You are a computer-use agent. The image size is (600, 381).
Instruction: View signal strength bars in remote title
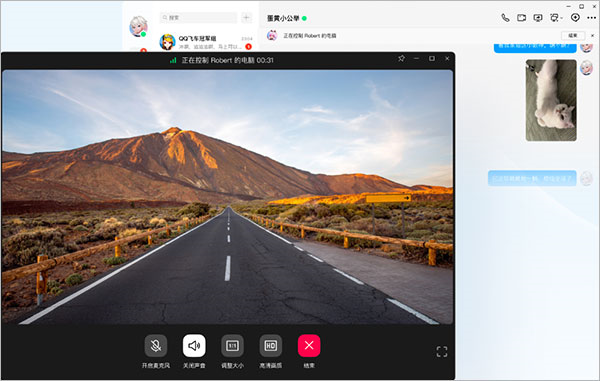pyautogui.click(x=173, y=60)
